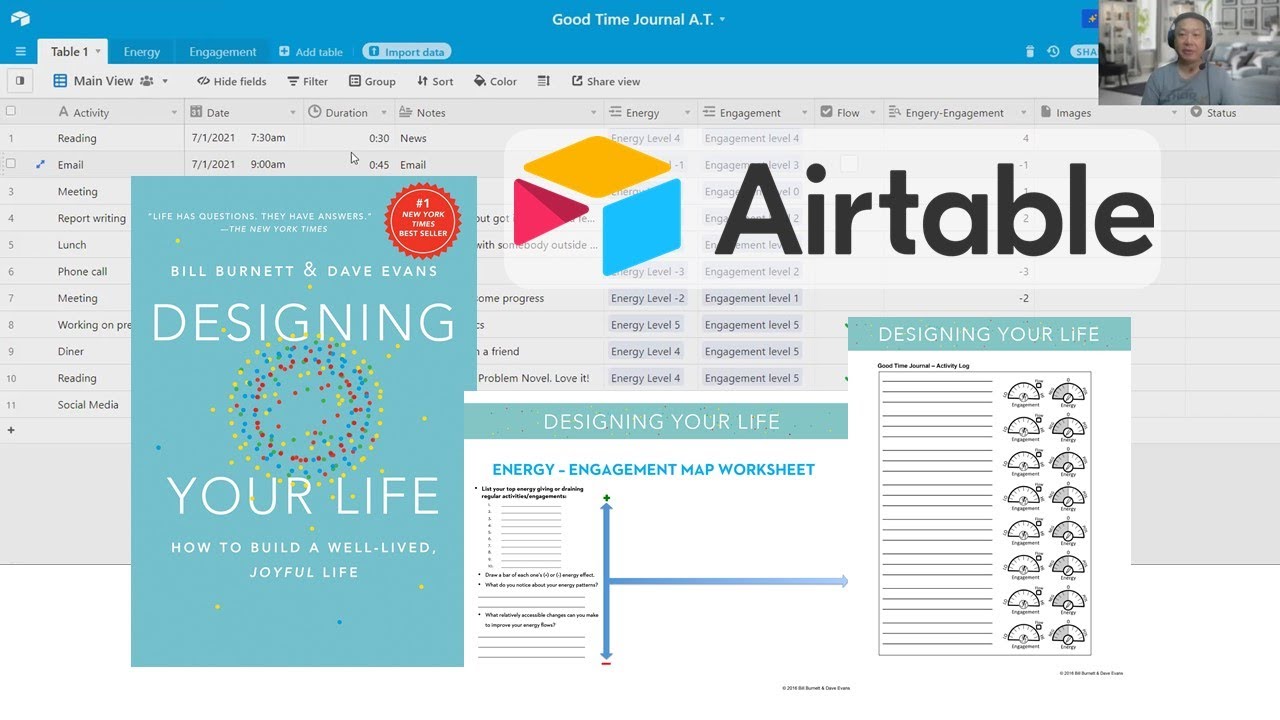Click the Share view icon
This screenshot has width=1280, height=720.
coord(577,81)
